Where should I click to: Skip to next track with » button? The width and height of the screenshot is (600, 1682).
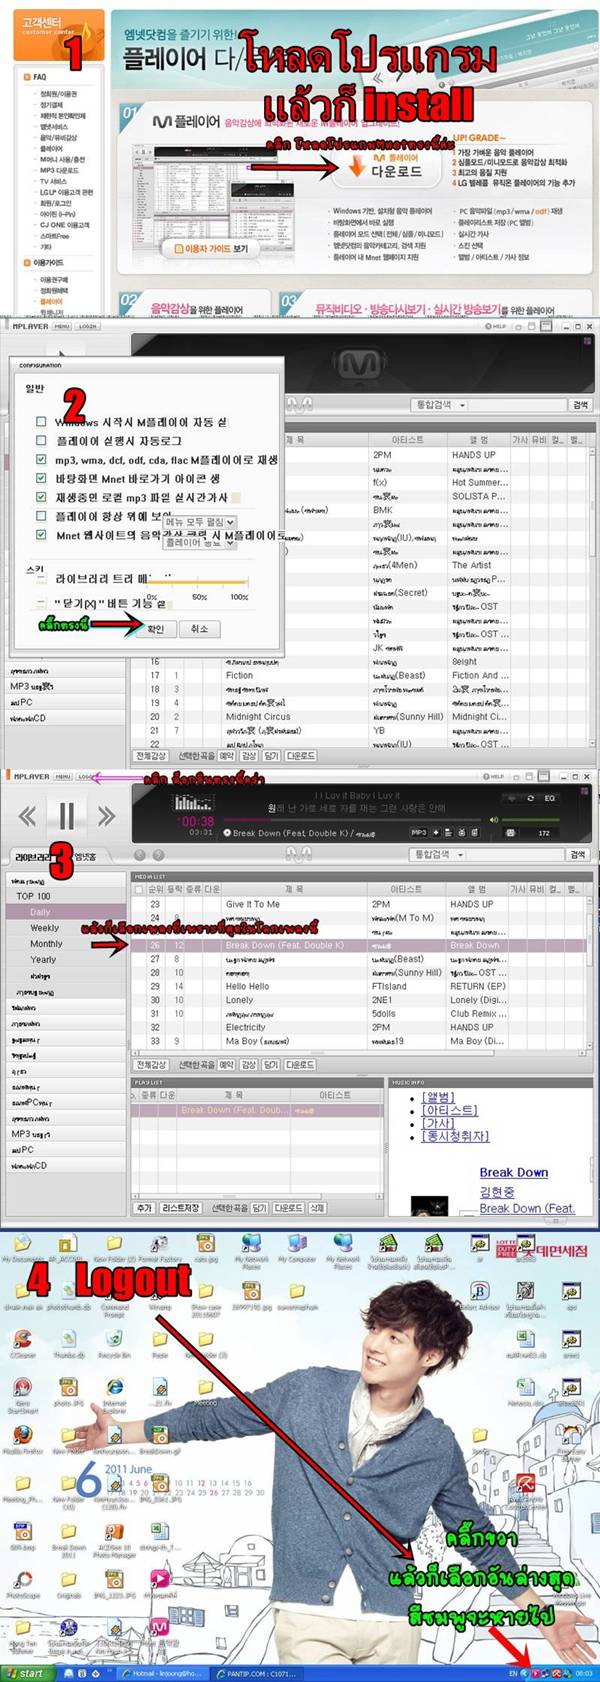106,816
